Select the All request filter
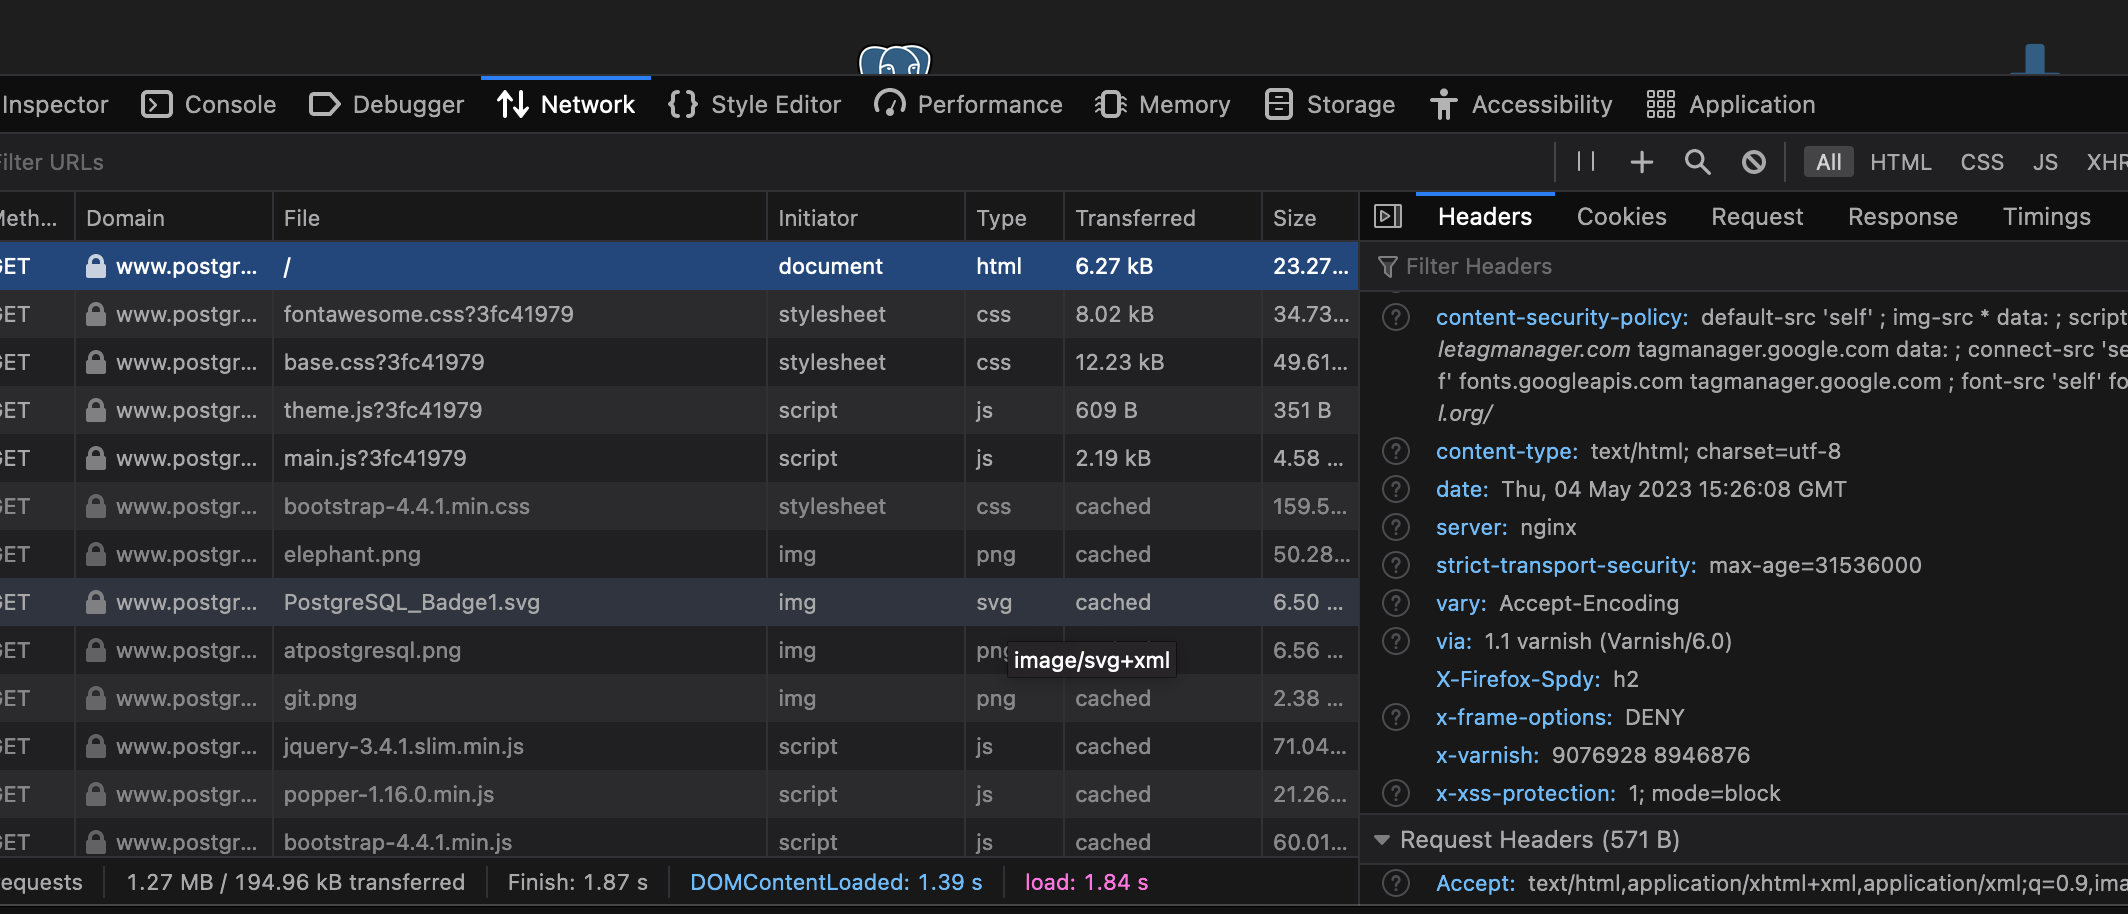The image size is (2128, 914). tap(1828, 162)
